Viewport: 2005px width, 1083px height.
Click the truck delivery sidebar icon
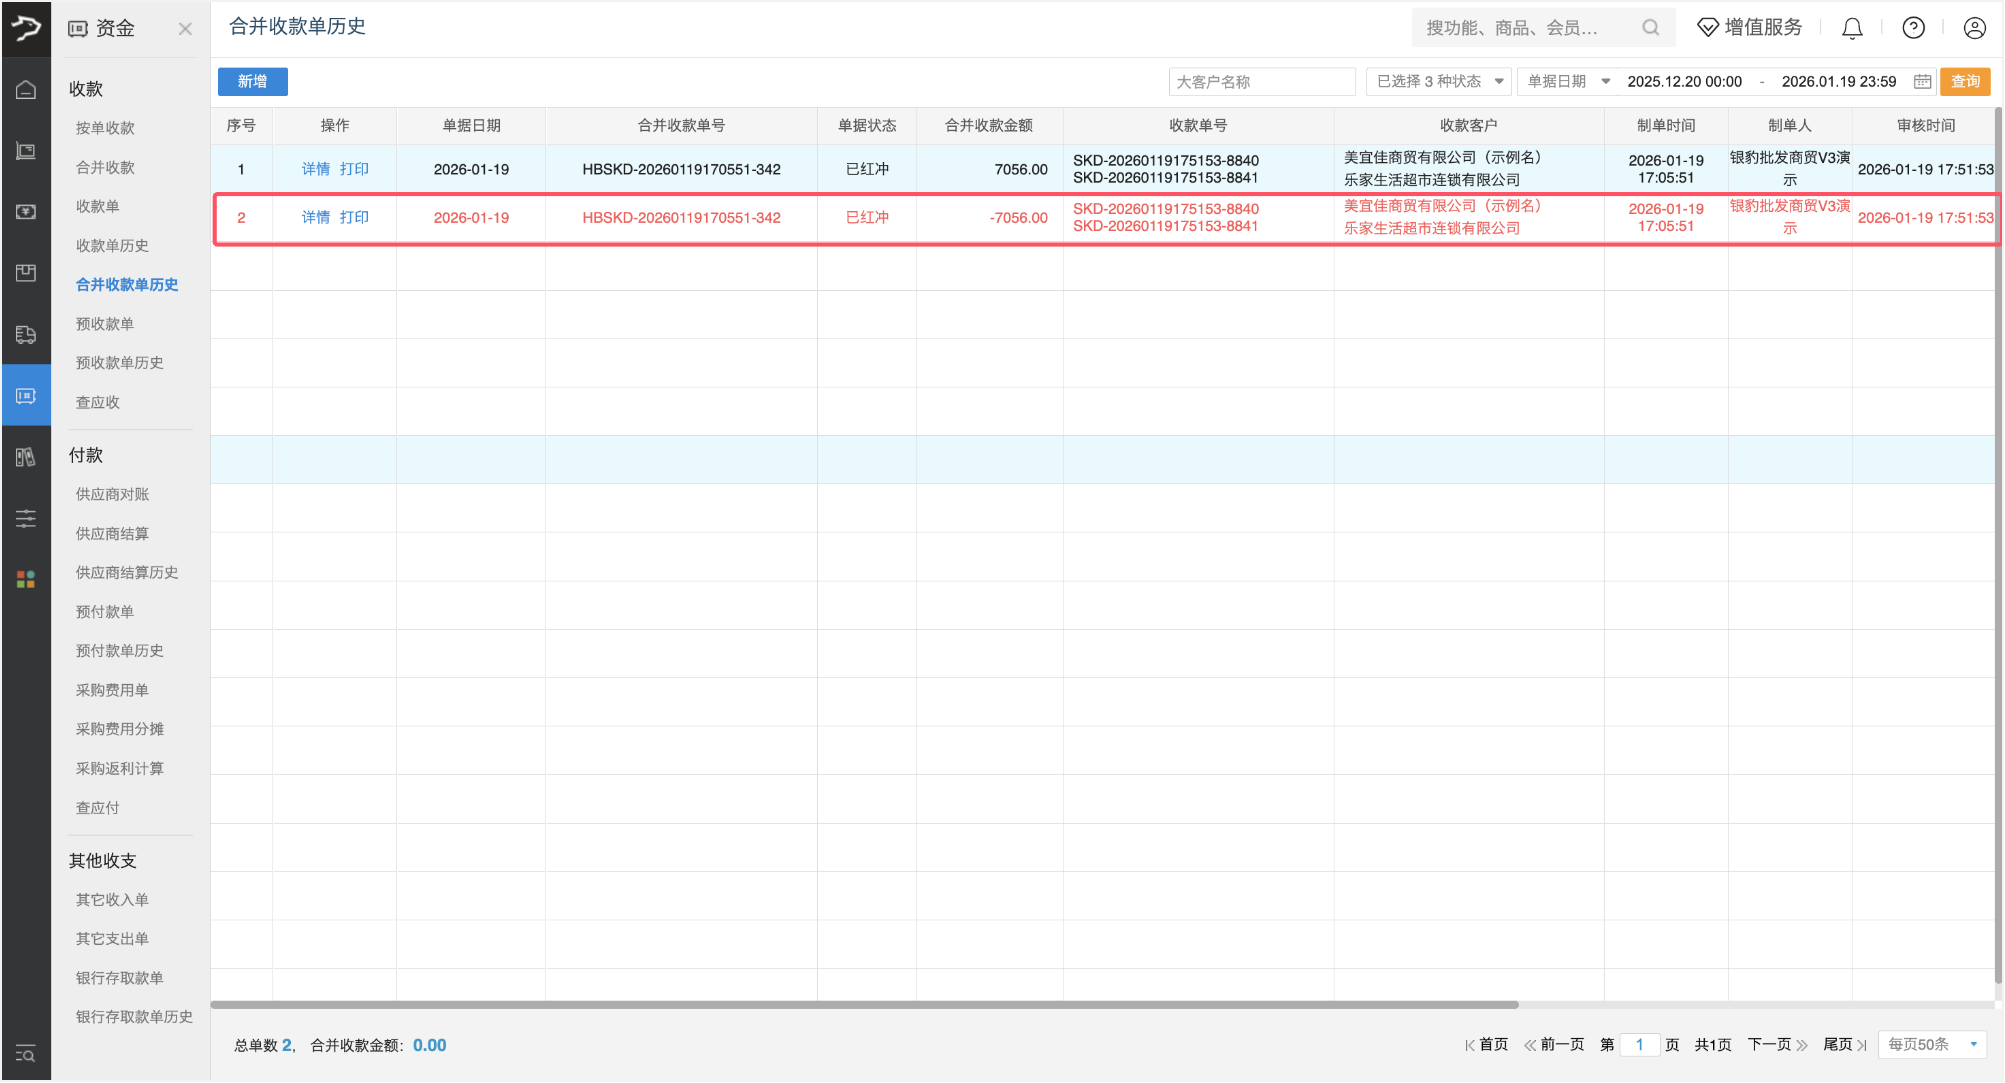tap(26, 335)
